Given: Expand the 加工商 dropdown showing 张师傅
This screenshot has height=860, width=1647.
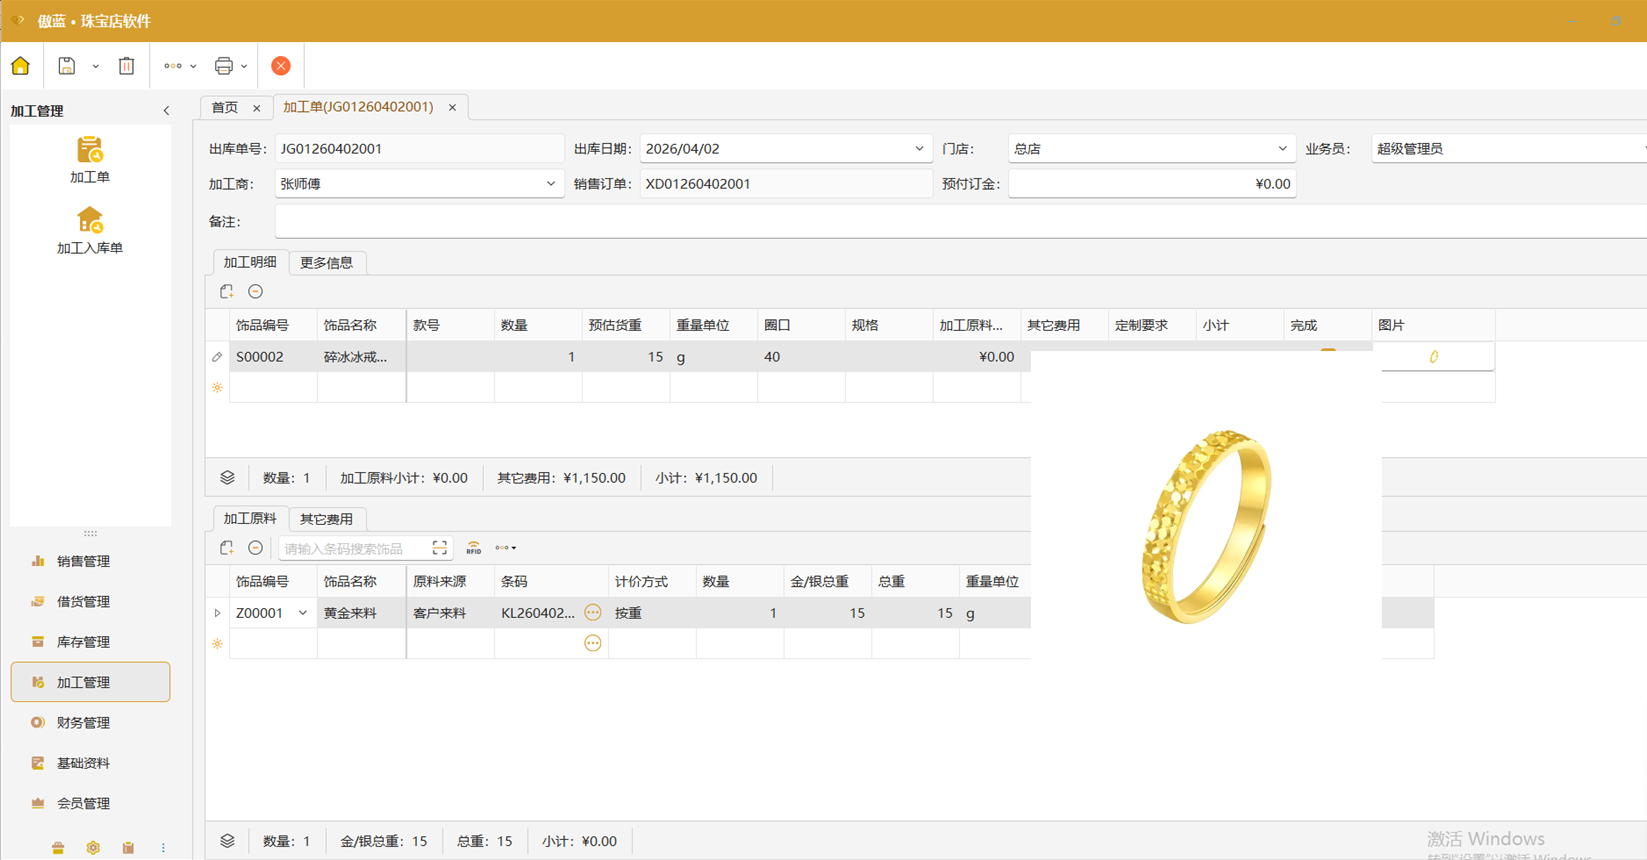Looking at the screenshot, I should (x=550, y=184).
